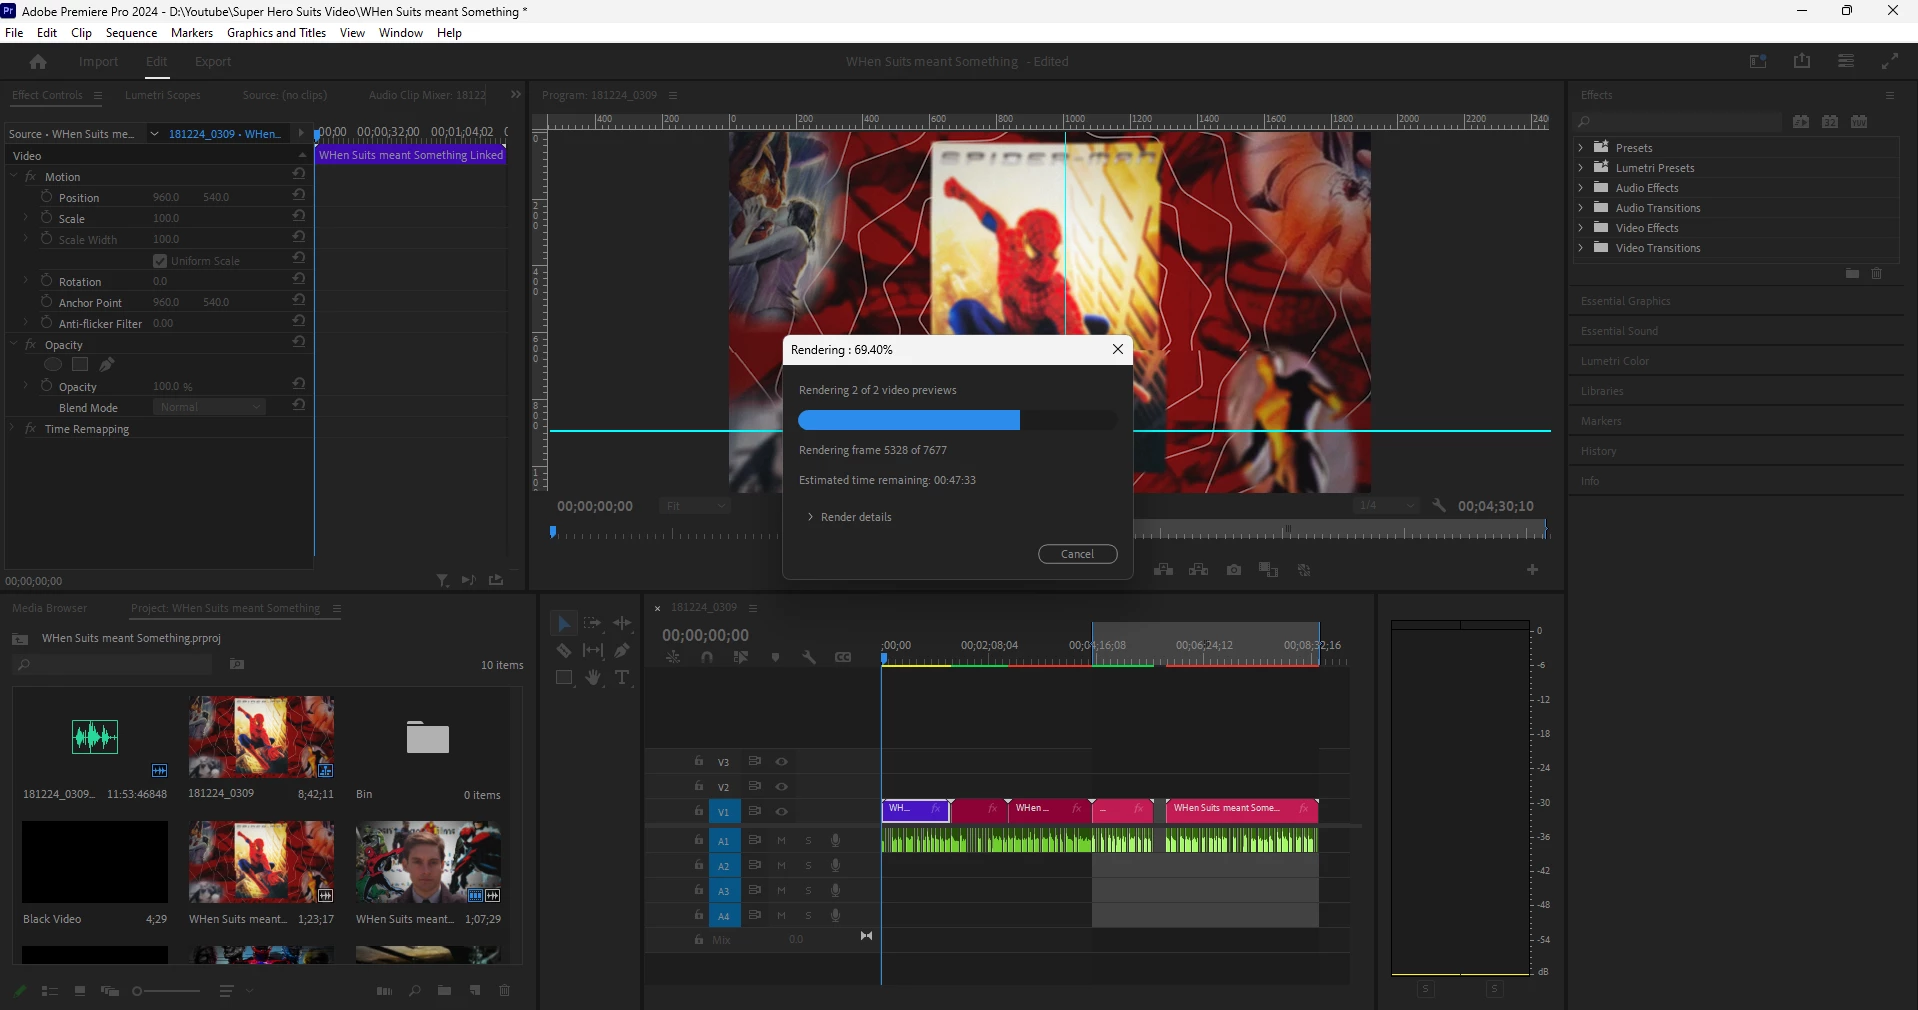The height and width of the screenshot is (1010, 1918).
Task: Open the Essential Graphics panel
Action: 1625,301
